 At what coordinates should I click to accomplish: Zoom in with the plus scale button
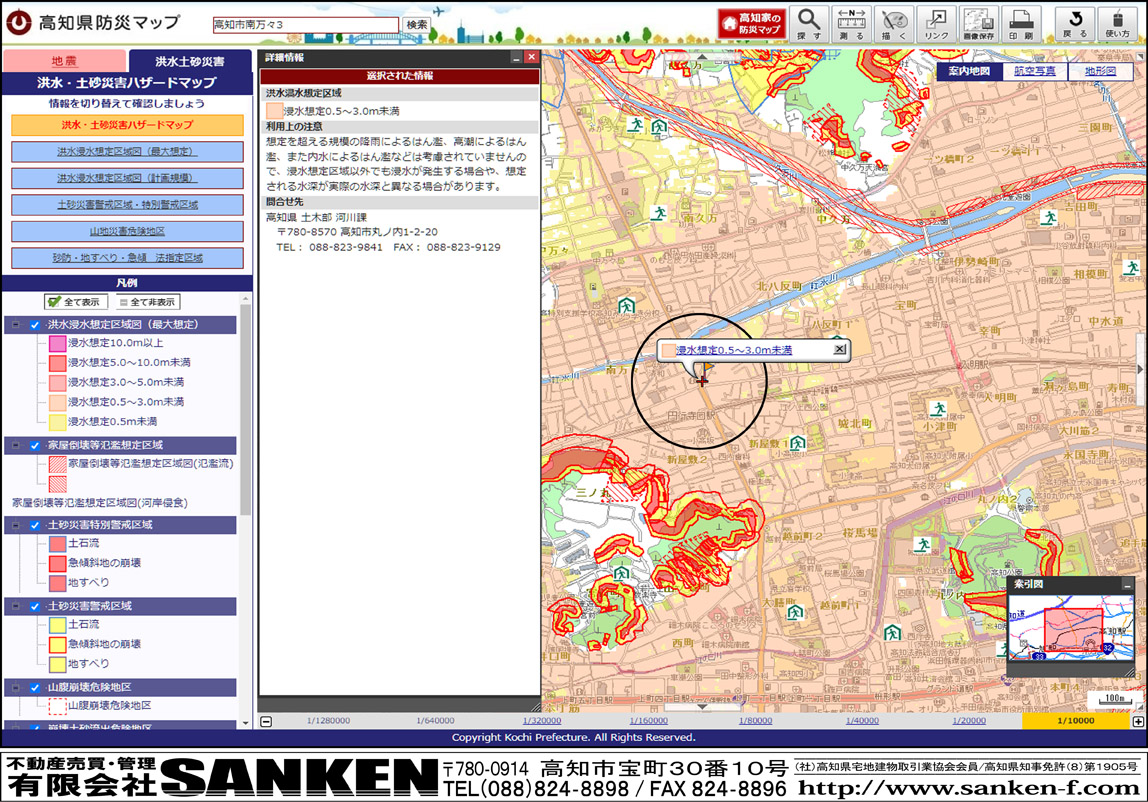[x=1138, y=721]
